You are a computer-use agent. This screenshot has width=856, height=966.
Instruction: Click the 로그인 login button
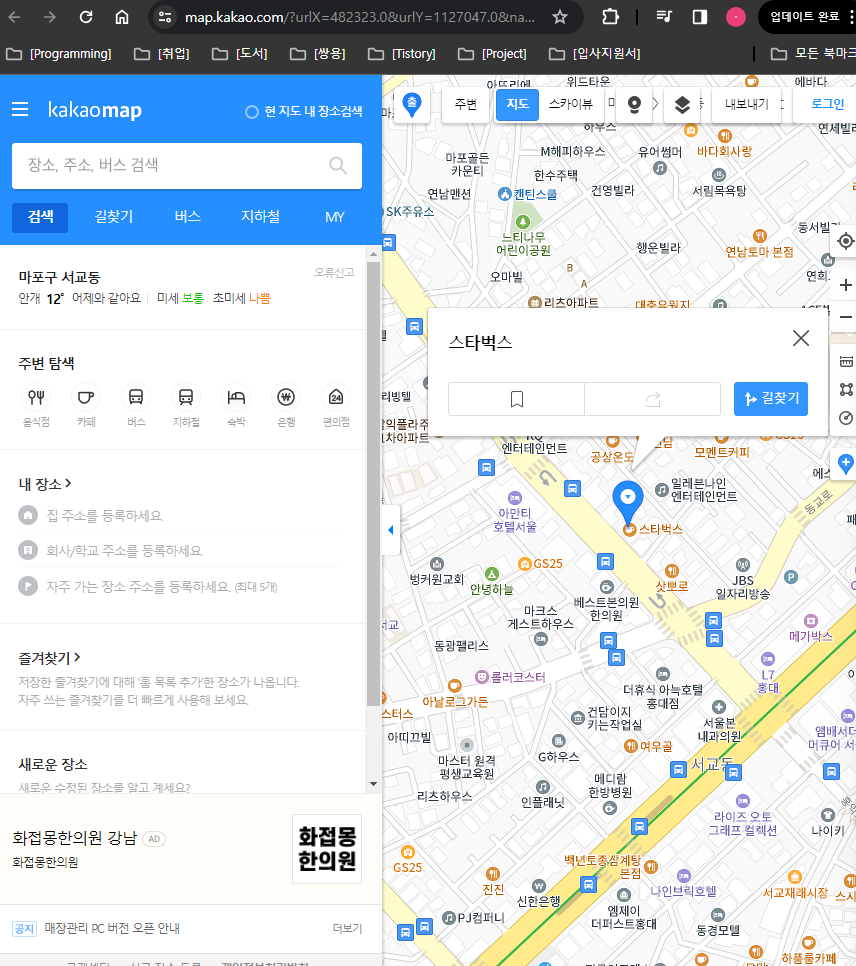coord(827,104)
